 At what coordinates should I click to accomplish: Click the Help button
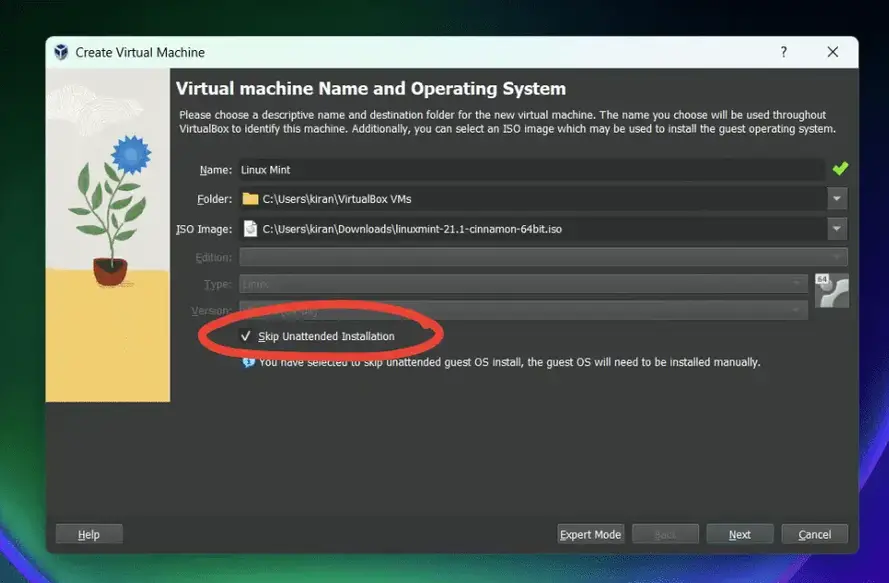point(89,534)
